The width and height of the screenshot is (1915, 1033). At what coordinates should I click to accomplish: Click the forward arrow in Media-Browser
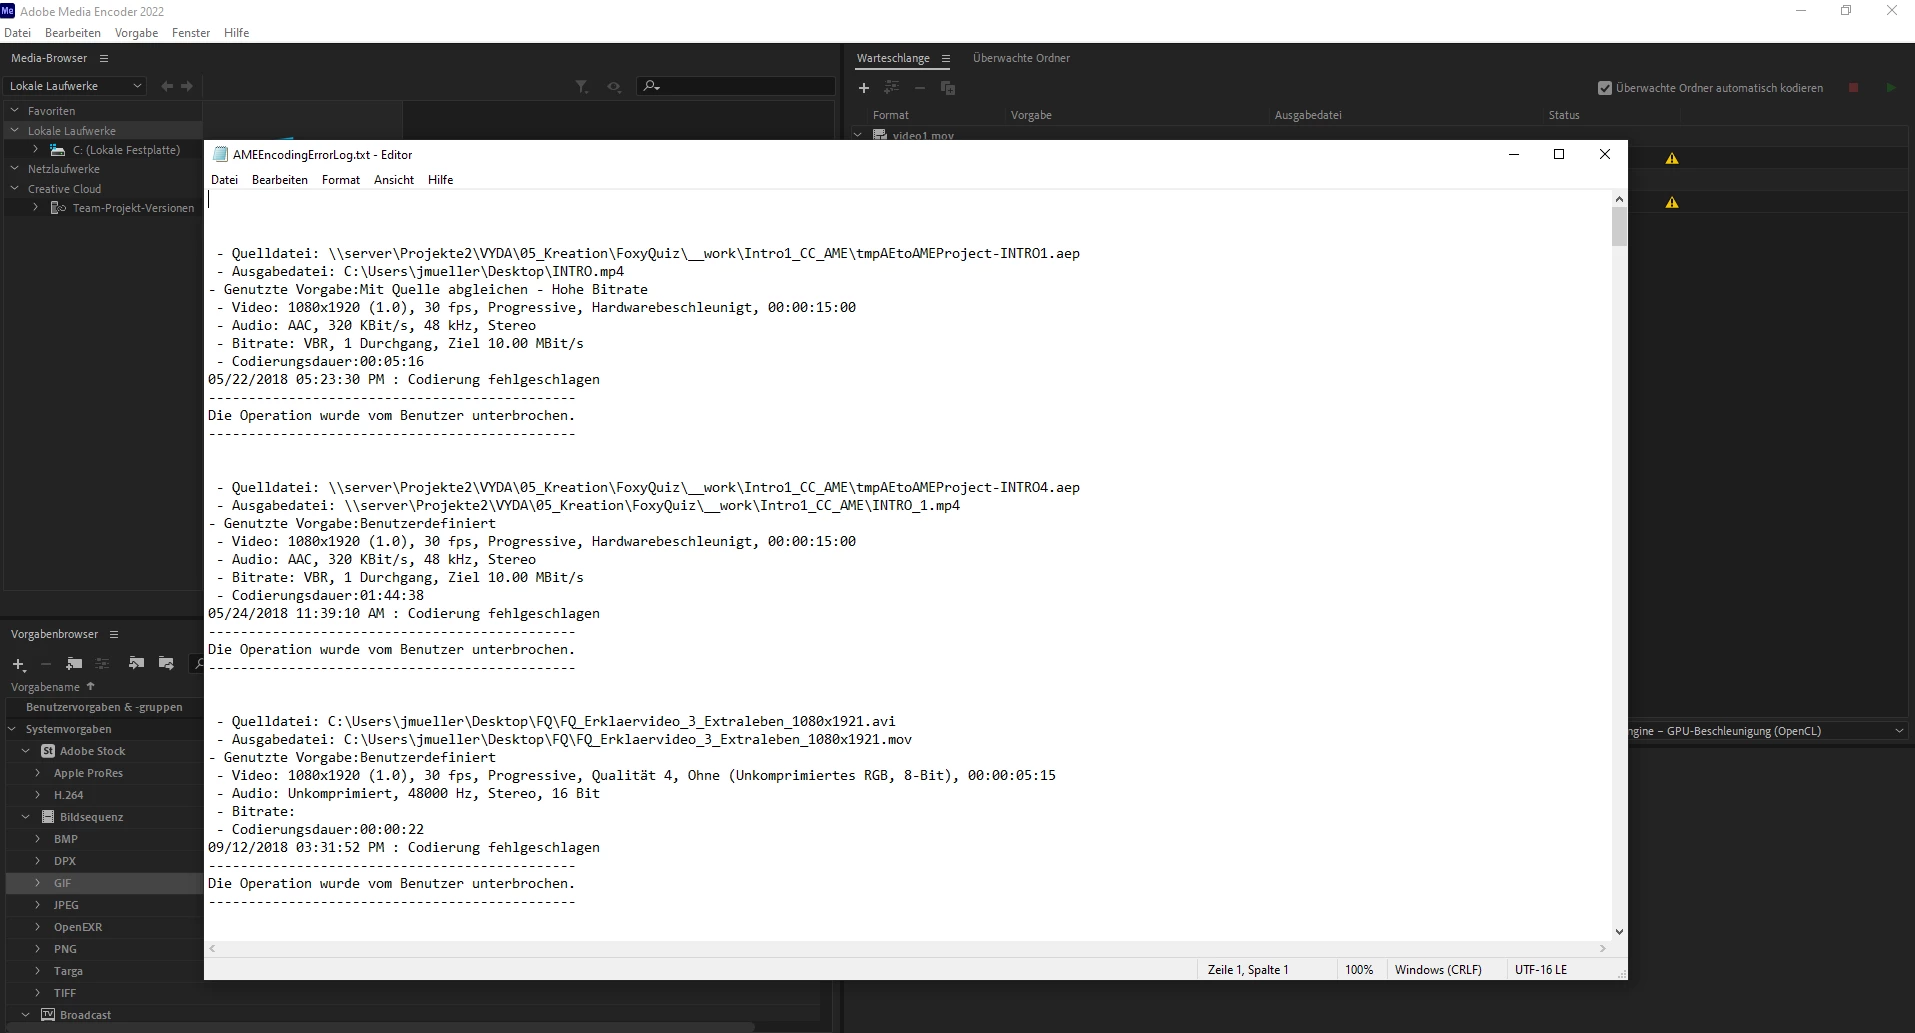[187, 87]
